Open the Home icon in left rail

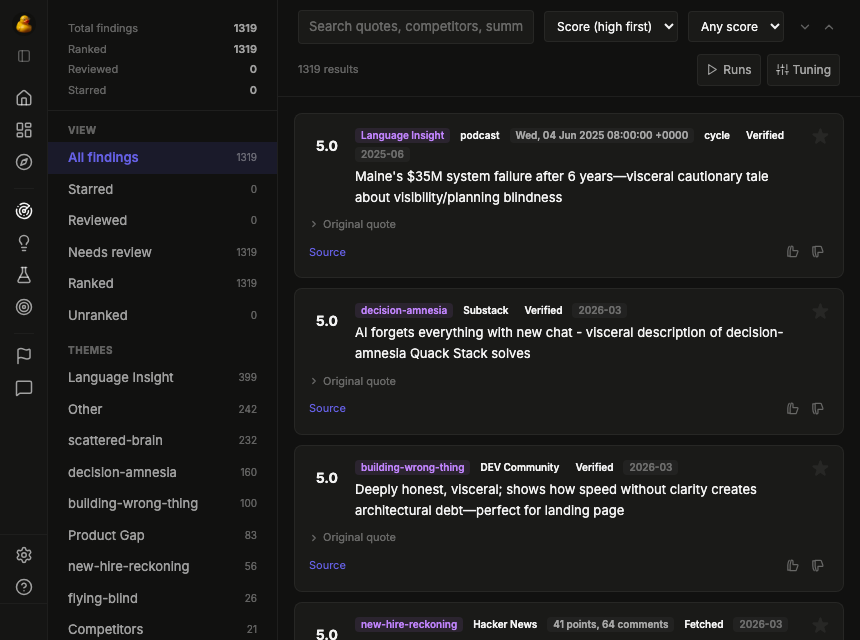pos(23,98)
